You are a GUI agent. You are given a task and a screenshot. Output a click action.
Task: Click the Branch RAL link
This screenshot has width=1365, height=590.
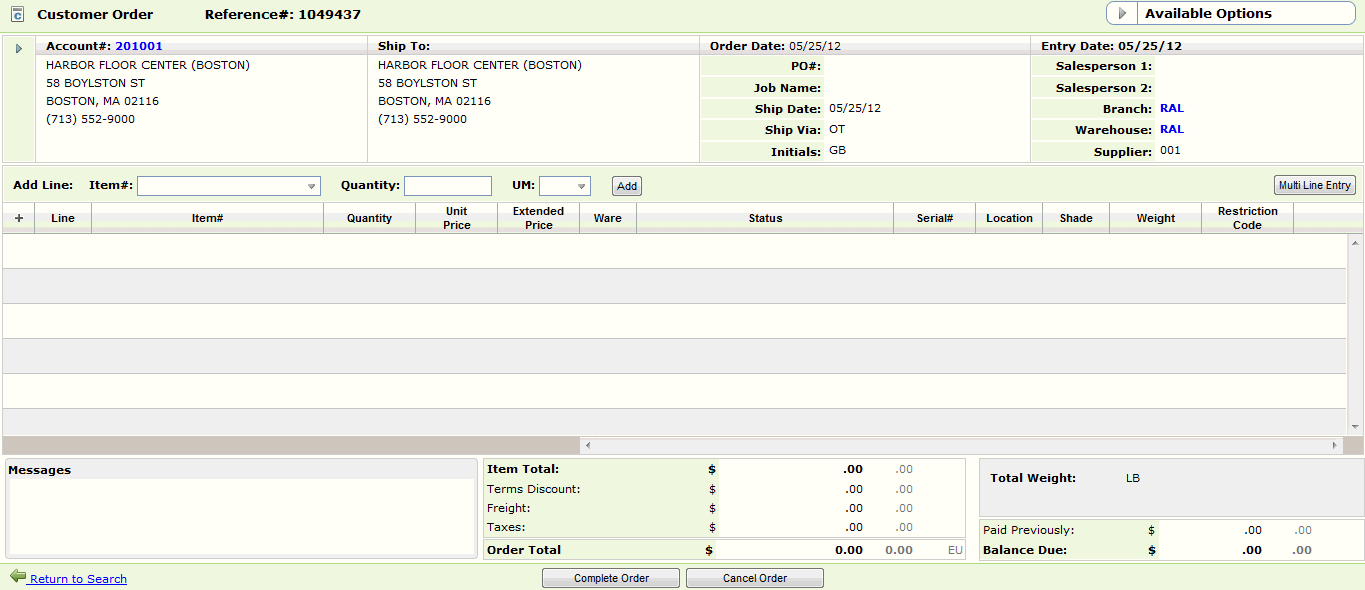(1171, 108)
